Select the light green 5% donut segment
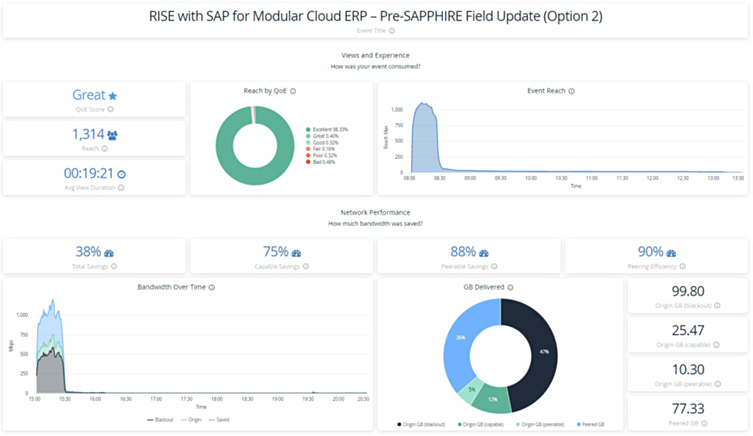Image resolution: width=753 pixels, height=436 pixels. (x=472, y=389)
